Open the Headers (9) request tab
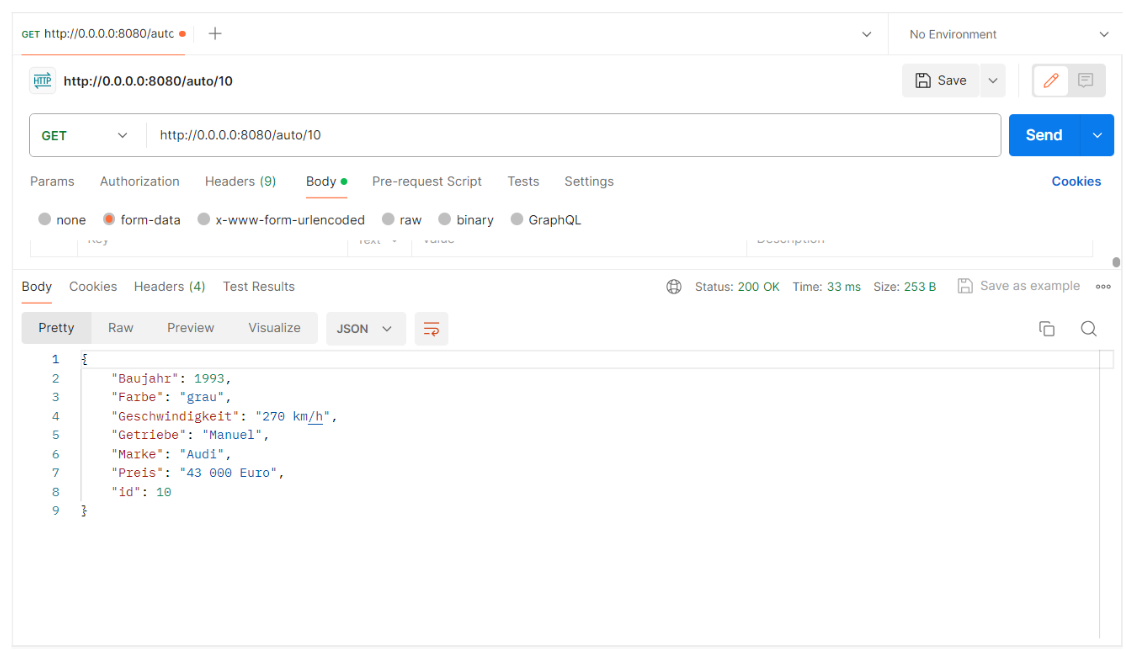The height and width of the screenshot is (651, 1126). pos(241,182)
